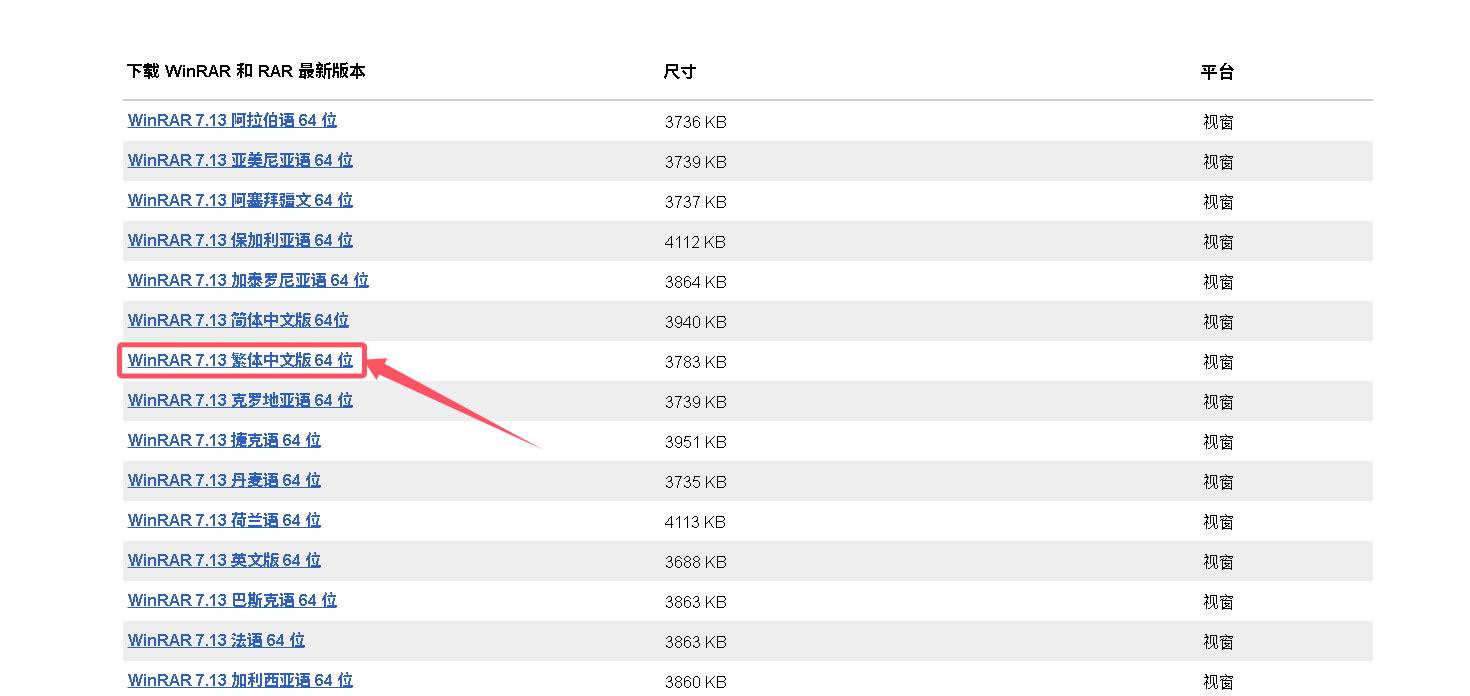Click the 尺寸 column header
This screenshot has width=1470, height=696.
pyautogui.click(x=679, y=72)
